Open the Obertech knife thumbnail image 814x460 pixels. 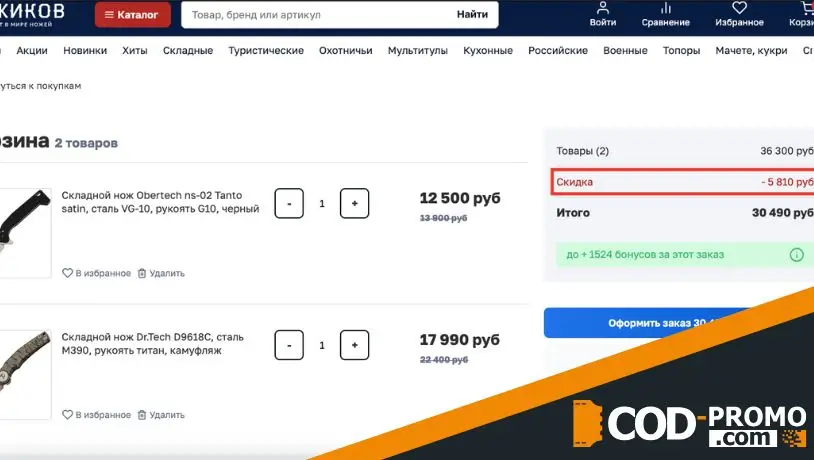coord(25,233)
